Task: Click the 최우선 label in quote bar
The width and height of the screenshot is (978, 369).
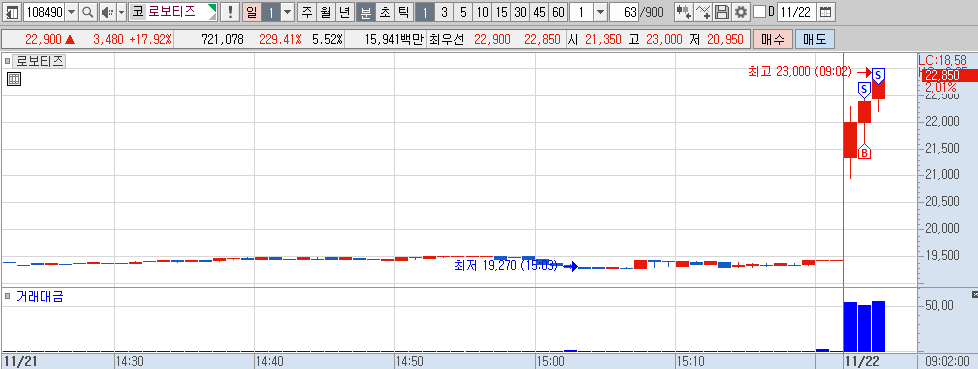Action: tap(447, 39)
